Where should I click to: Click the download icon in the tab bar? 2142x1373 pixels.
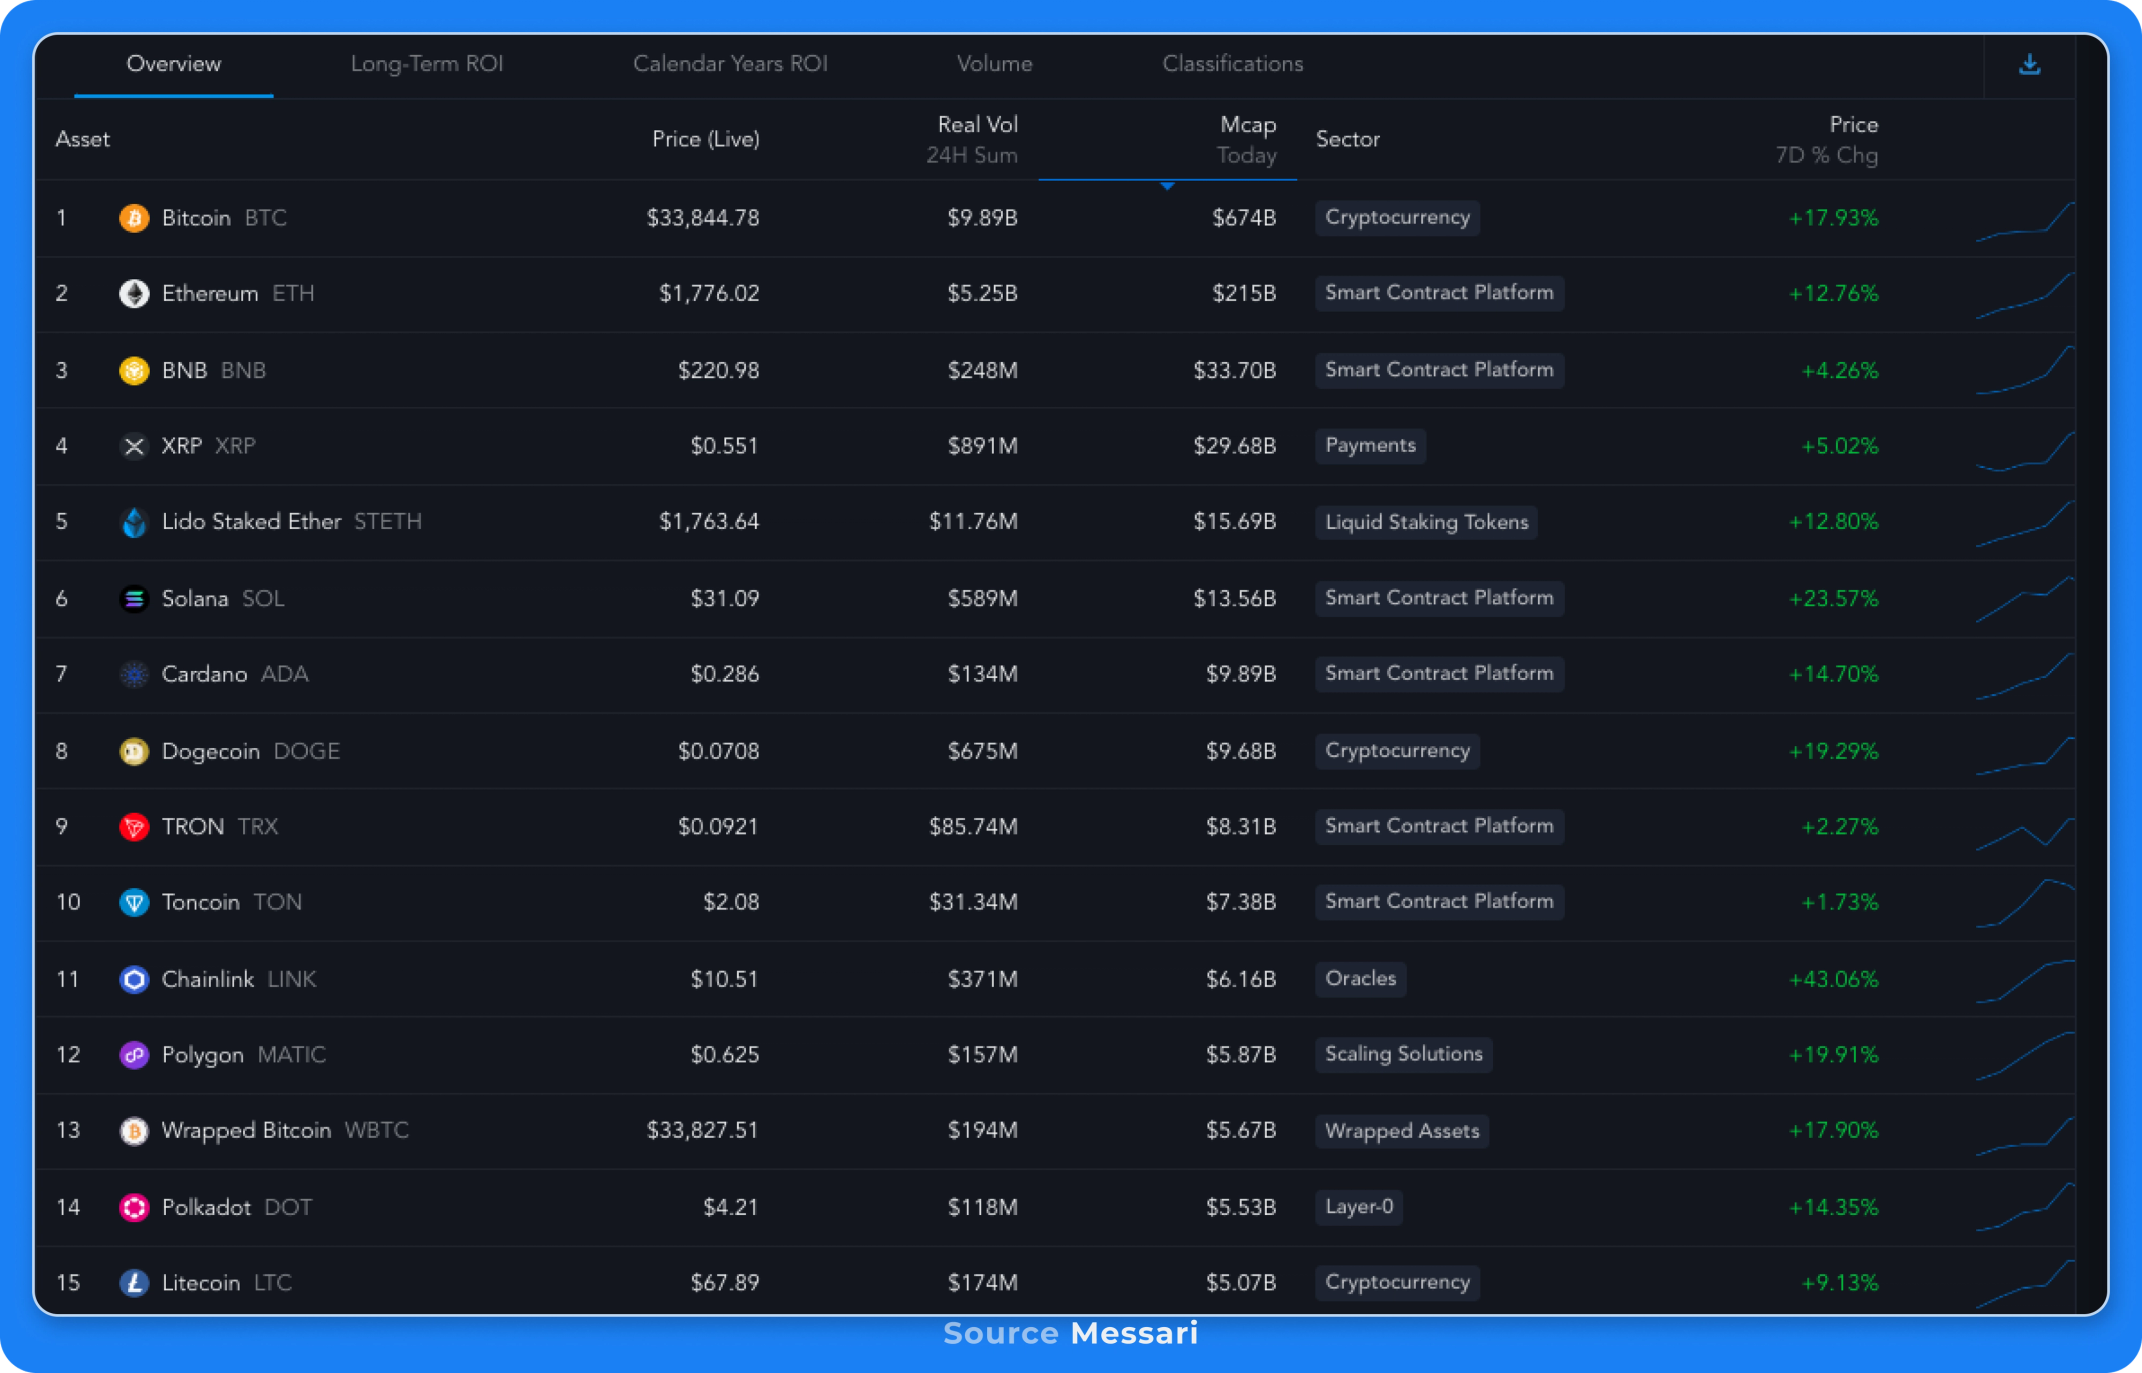pyautogui.click(x=2029, y=65)
